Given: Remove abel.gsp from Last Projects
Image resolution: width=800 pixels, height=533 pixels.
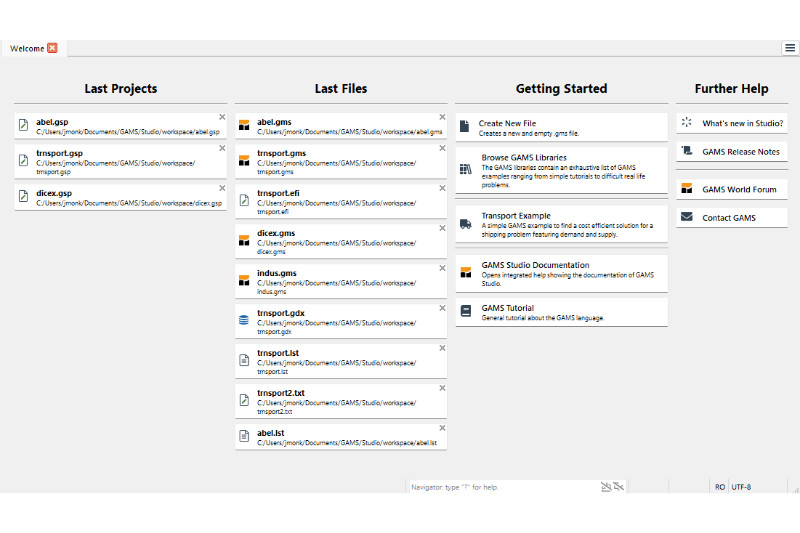Looking at the screenshot, I should pos(222,117).
